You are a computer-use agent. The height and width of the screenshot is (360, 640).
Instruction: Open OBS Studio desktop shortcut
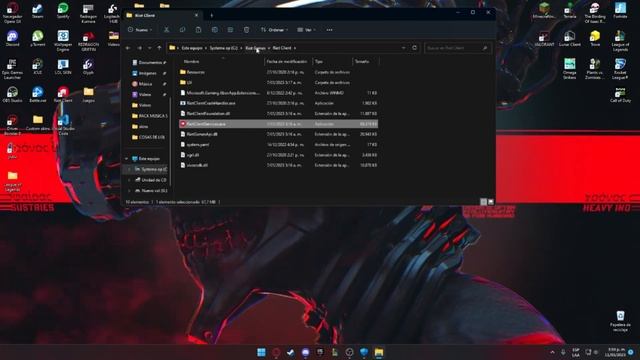click(x=12, y=95)
